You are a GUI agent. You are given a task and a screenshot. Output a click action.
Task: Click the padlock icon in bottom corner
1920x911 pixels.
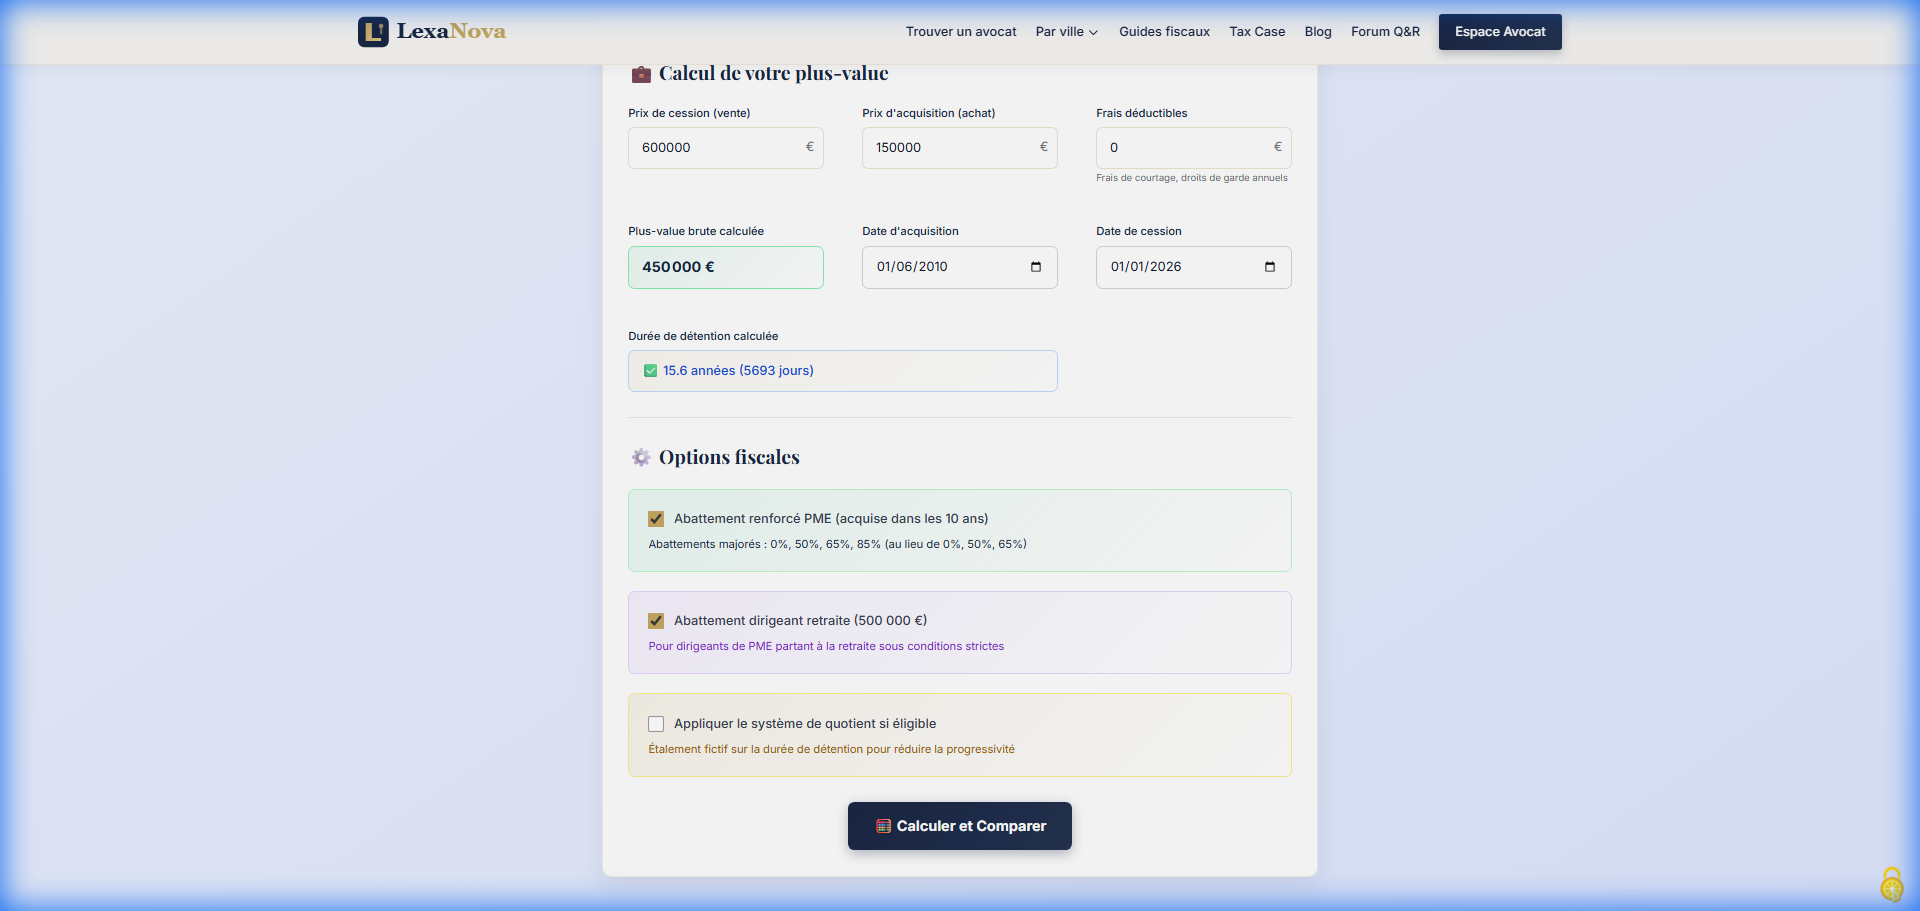1891,884
